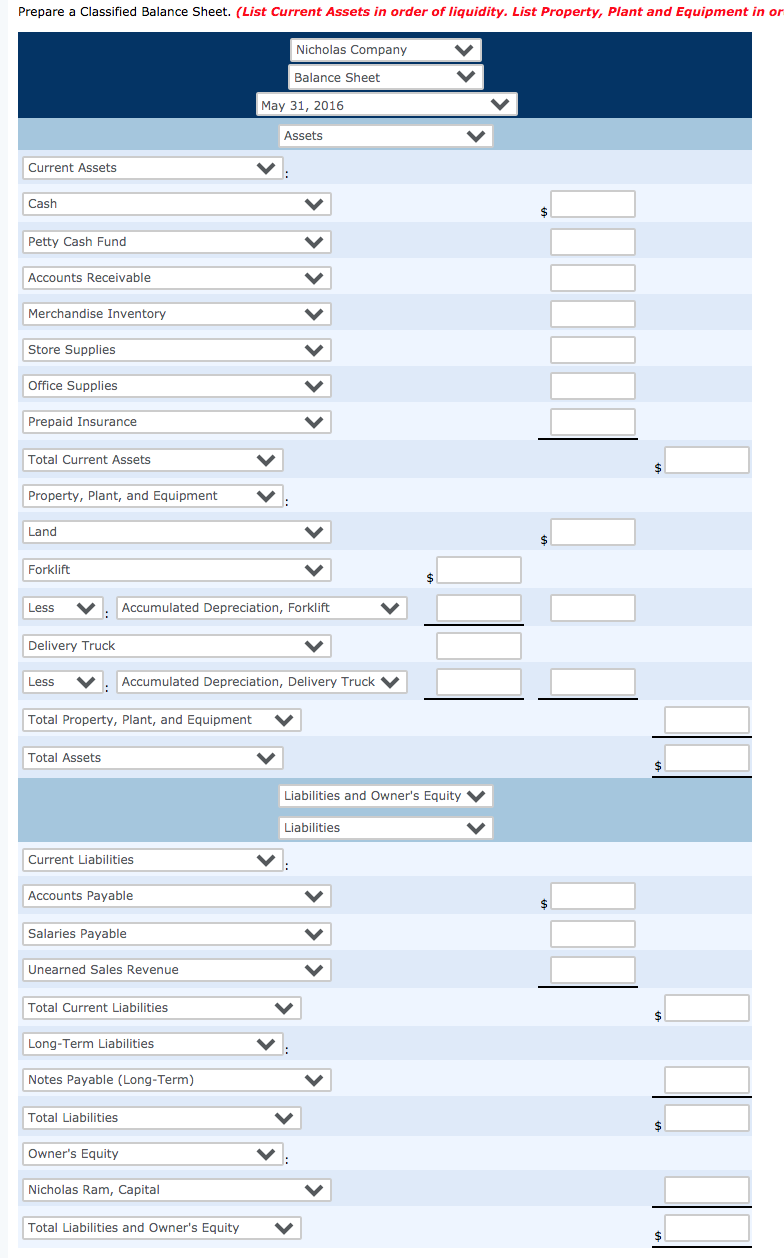Click the Total Current Assets amount box
This screenshot has height=1258, width=784.
[x=707, y=459]
